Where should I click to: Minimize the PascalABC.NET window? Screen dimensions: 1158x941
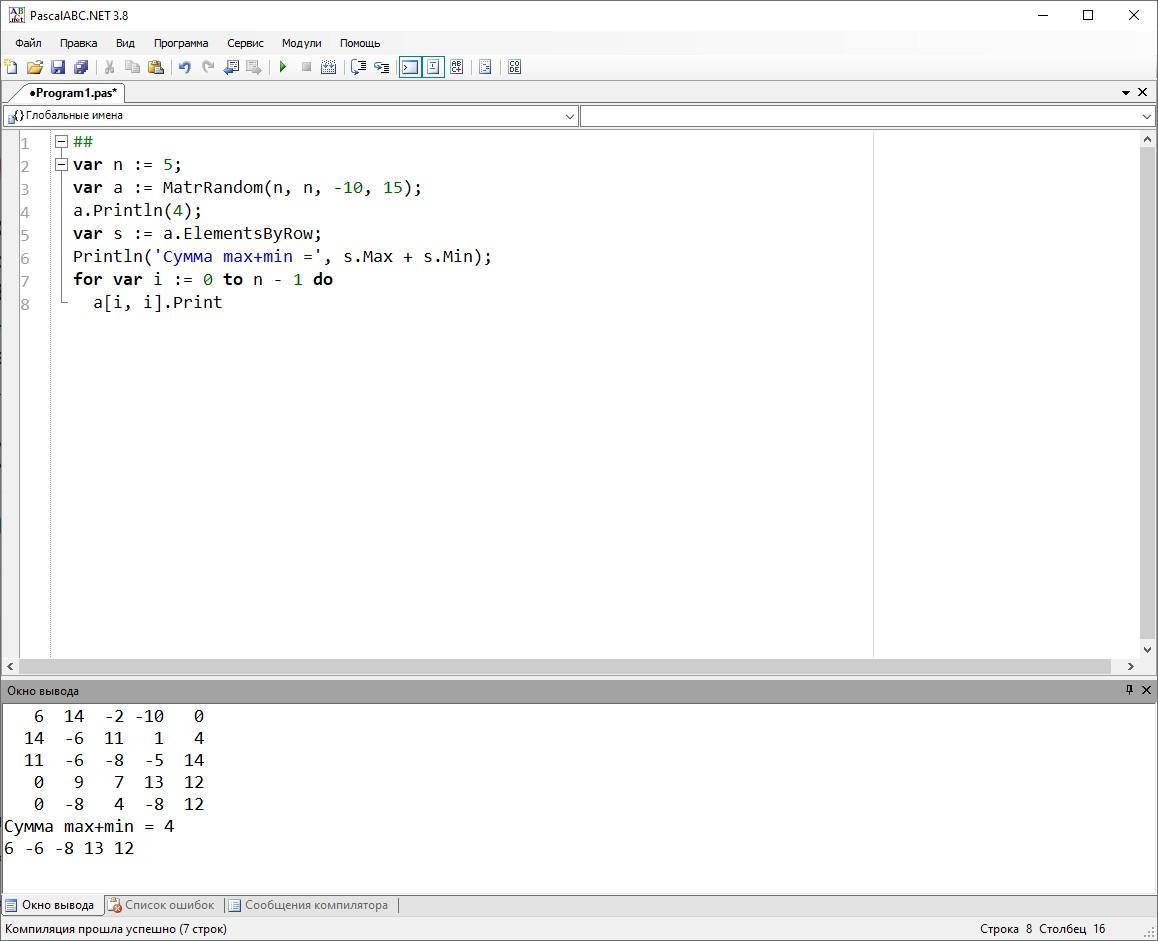click(1043, 15)
